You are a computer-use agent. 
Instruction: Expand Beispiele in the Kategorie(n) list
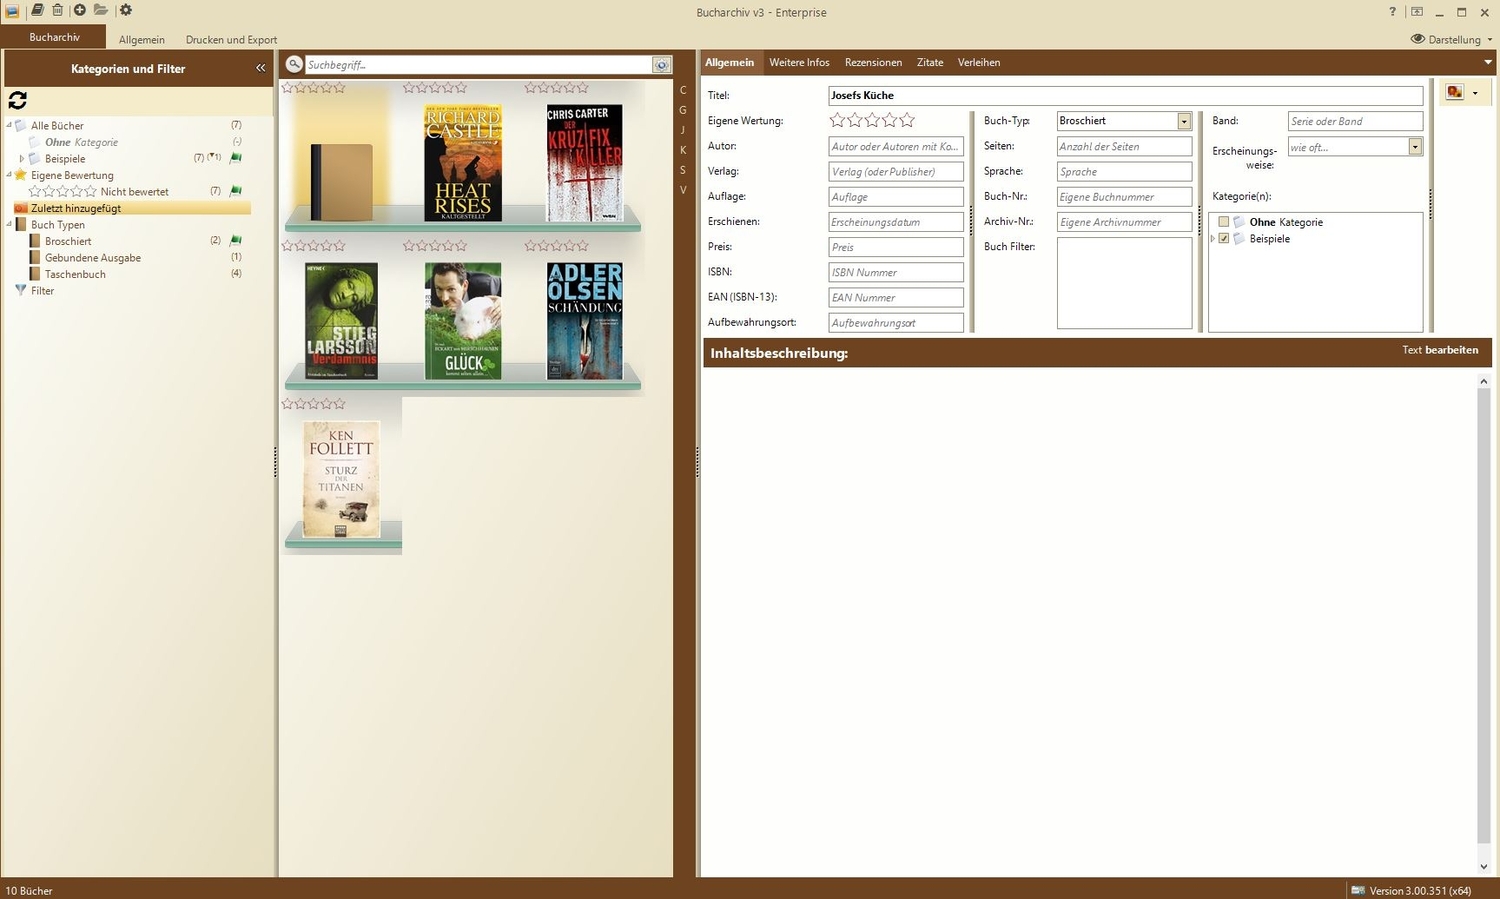pos(1213,239)
